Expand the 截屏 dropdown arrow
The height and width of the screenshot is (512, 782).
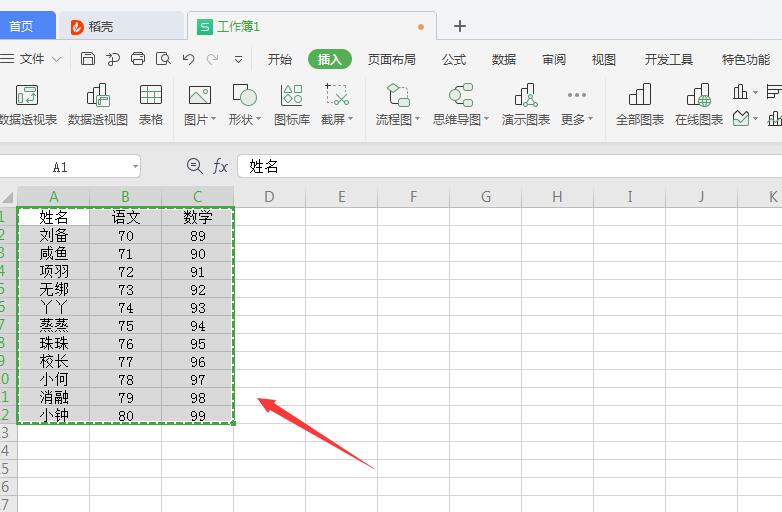click(350, 119)
